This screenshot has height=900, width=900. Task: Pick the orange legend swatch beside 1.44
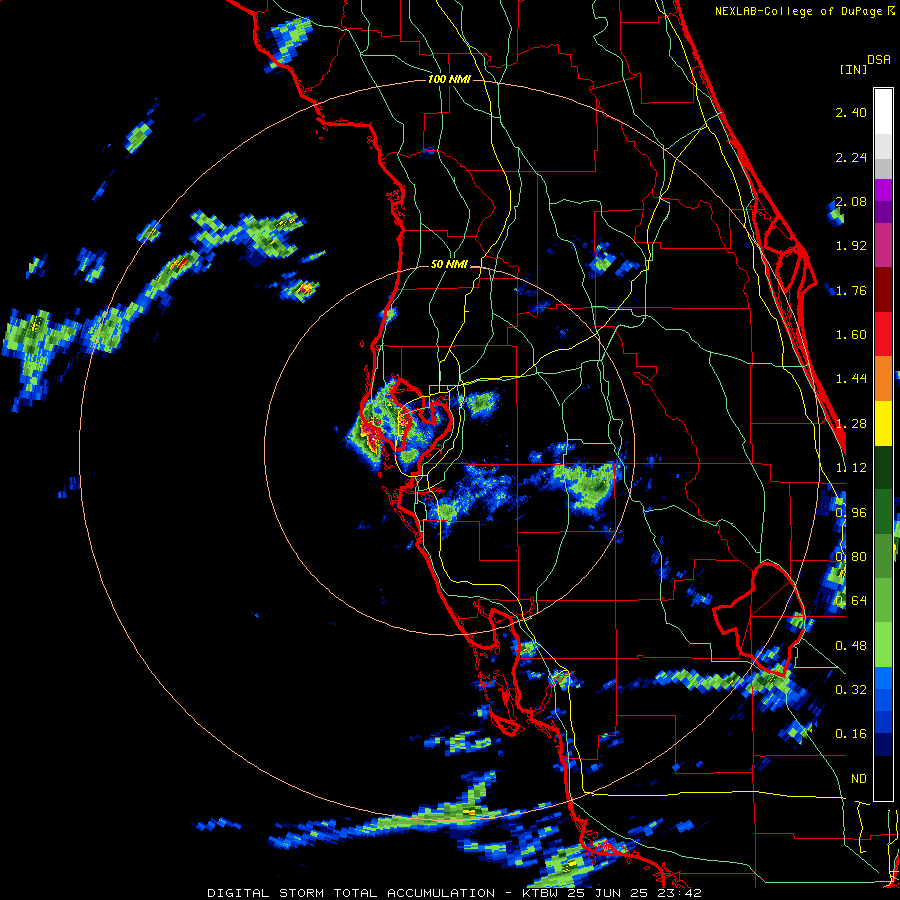coord(883,379)
